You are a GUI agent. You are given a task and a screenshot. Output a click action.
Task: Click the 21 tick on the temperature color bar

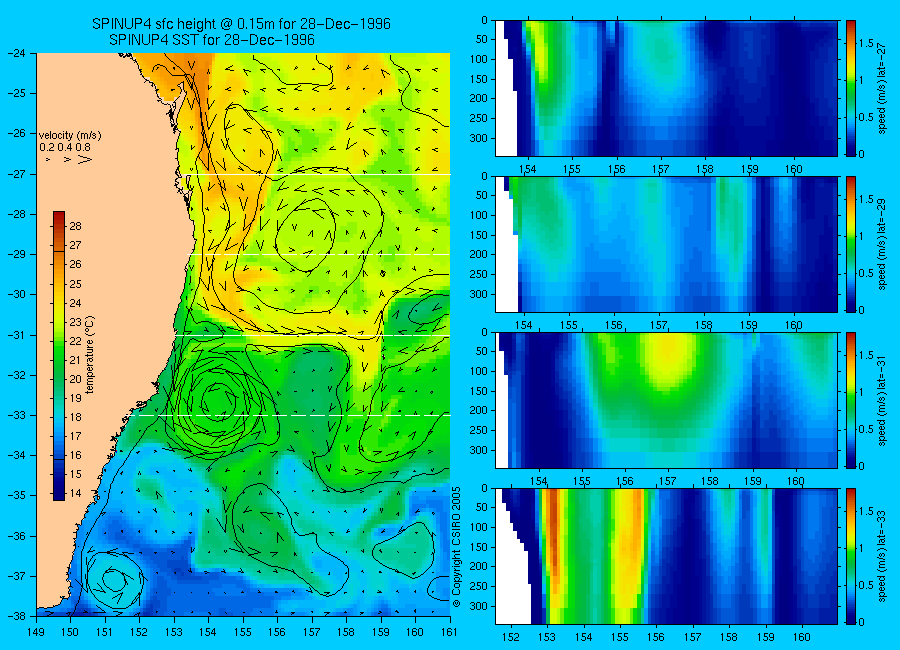coord(75,360)
